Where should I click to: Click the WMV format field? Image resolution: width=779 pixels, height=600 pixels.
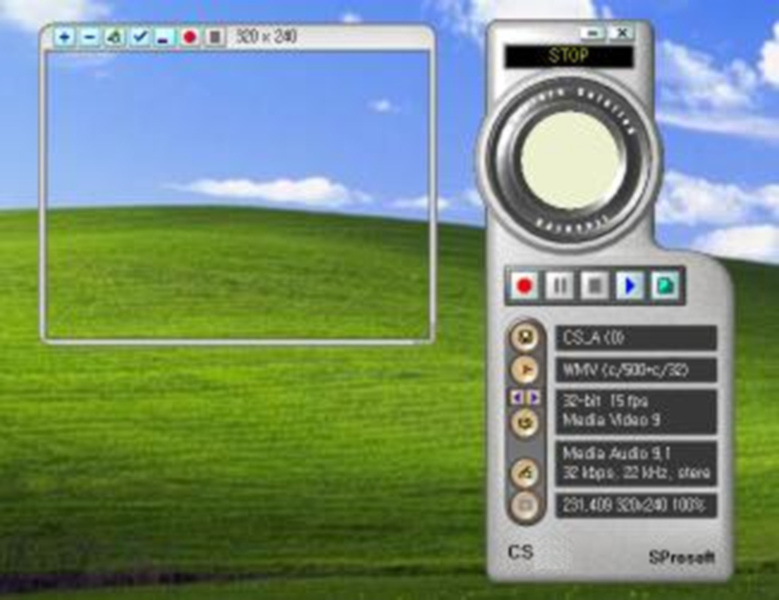point(636,370)
